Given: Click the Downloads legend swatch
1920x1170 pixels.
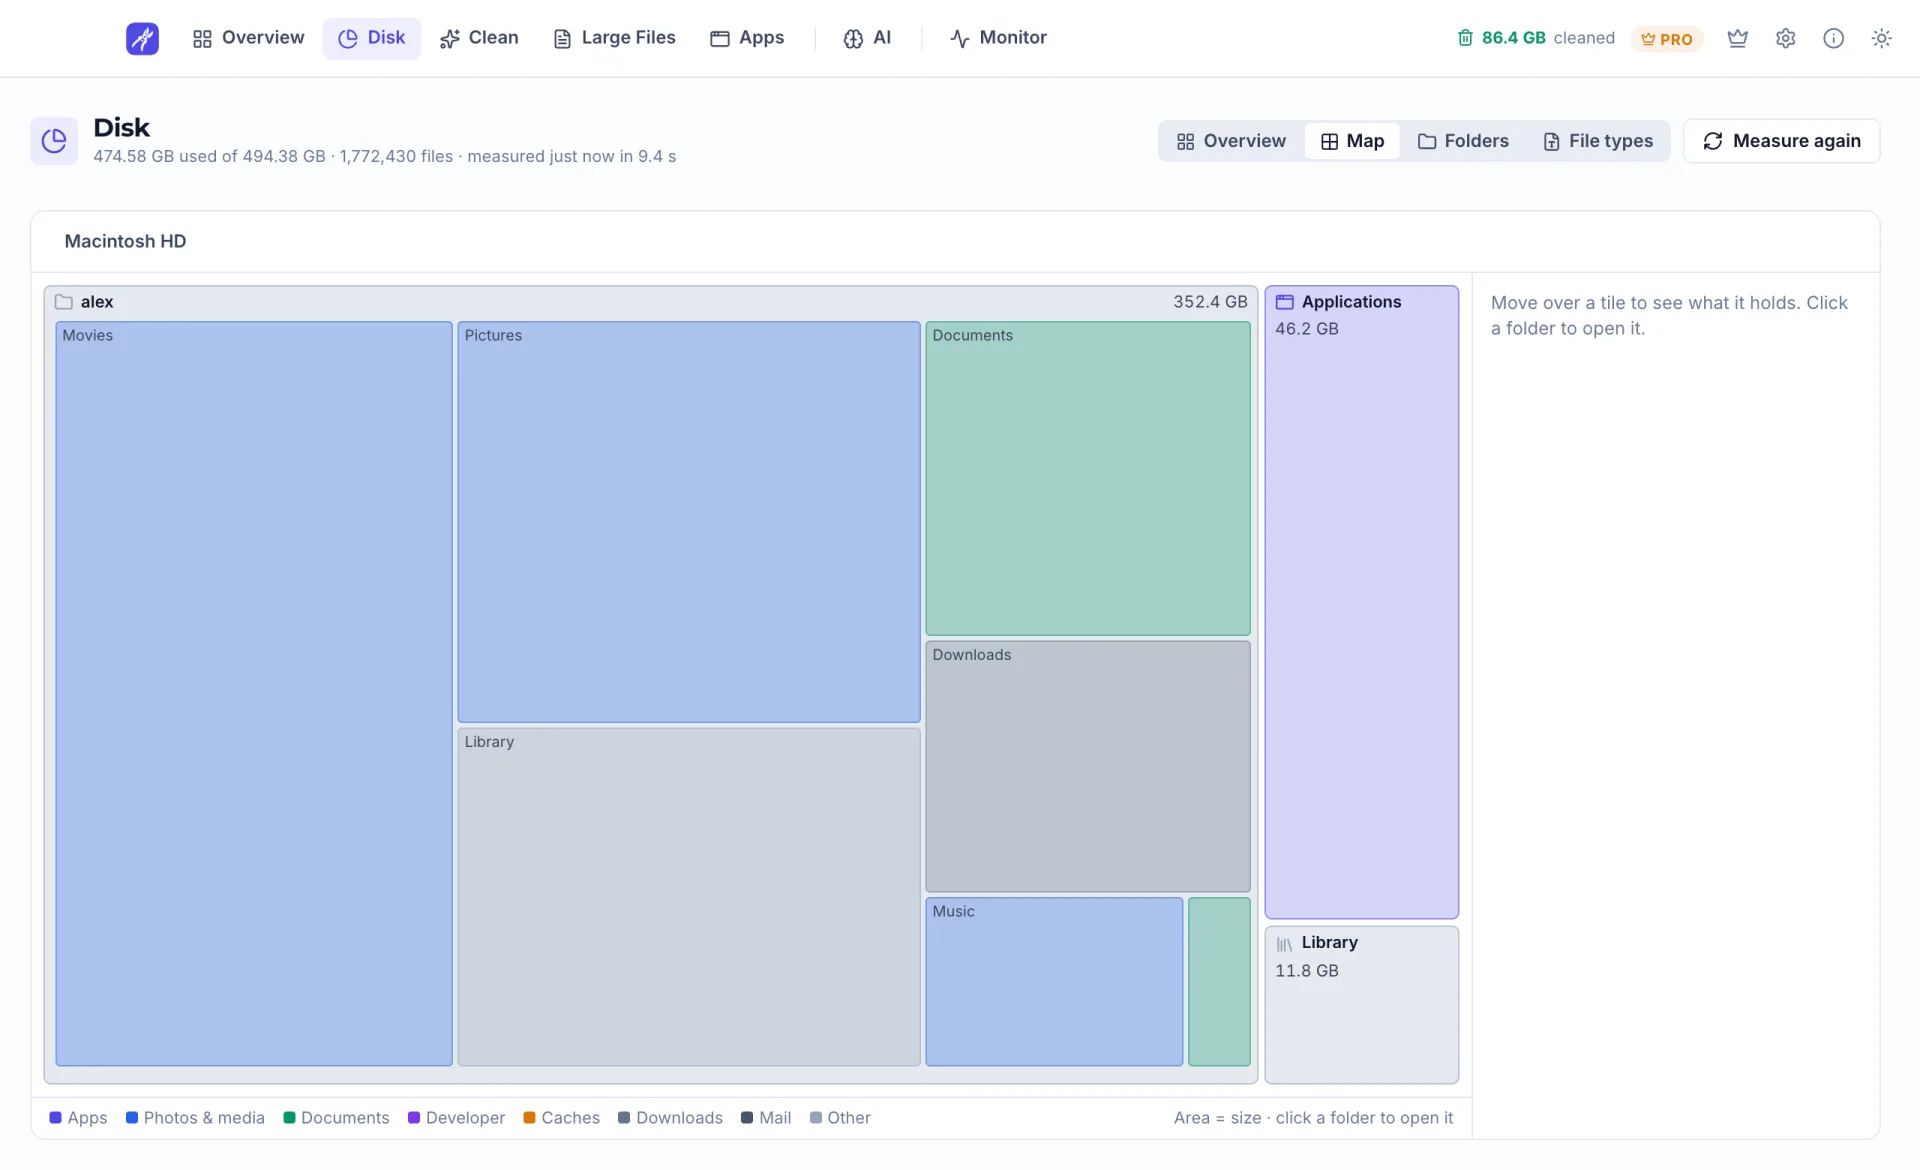Looking at the screenshot, I should pos(624,1118).
